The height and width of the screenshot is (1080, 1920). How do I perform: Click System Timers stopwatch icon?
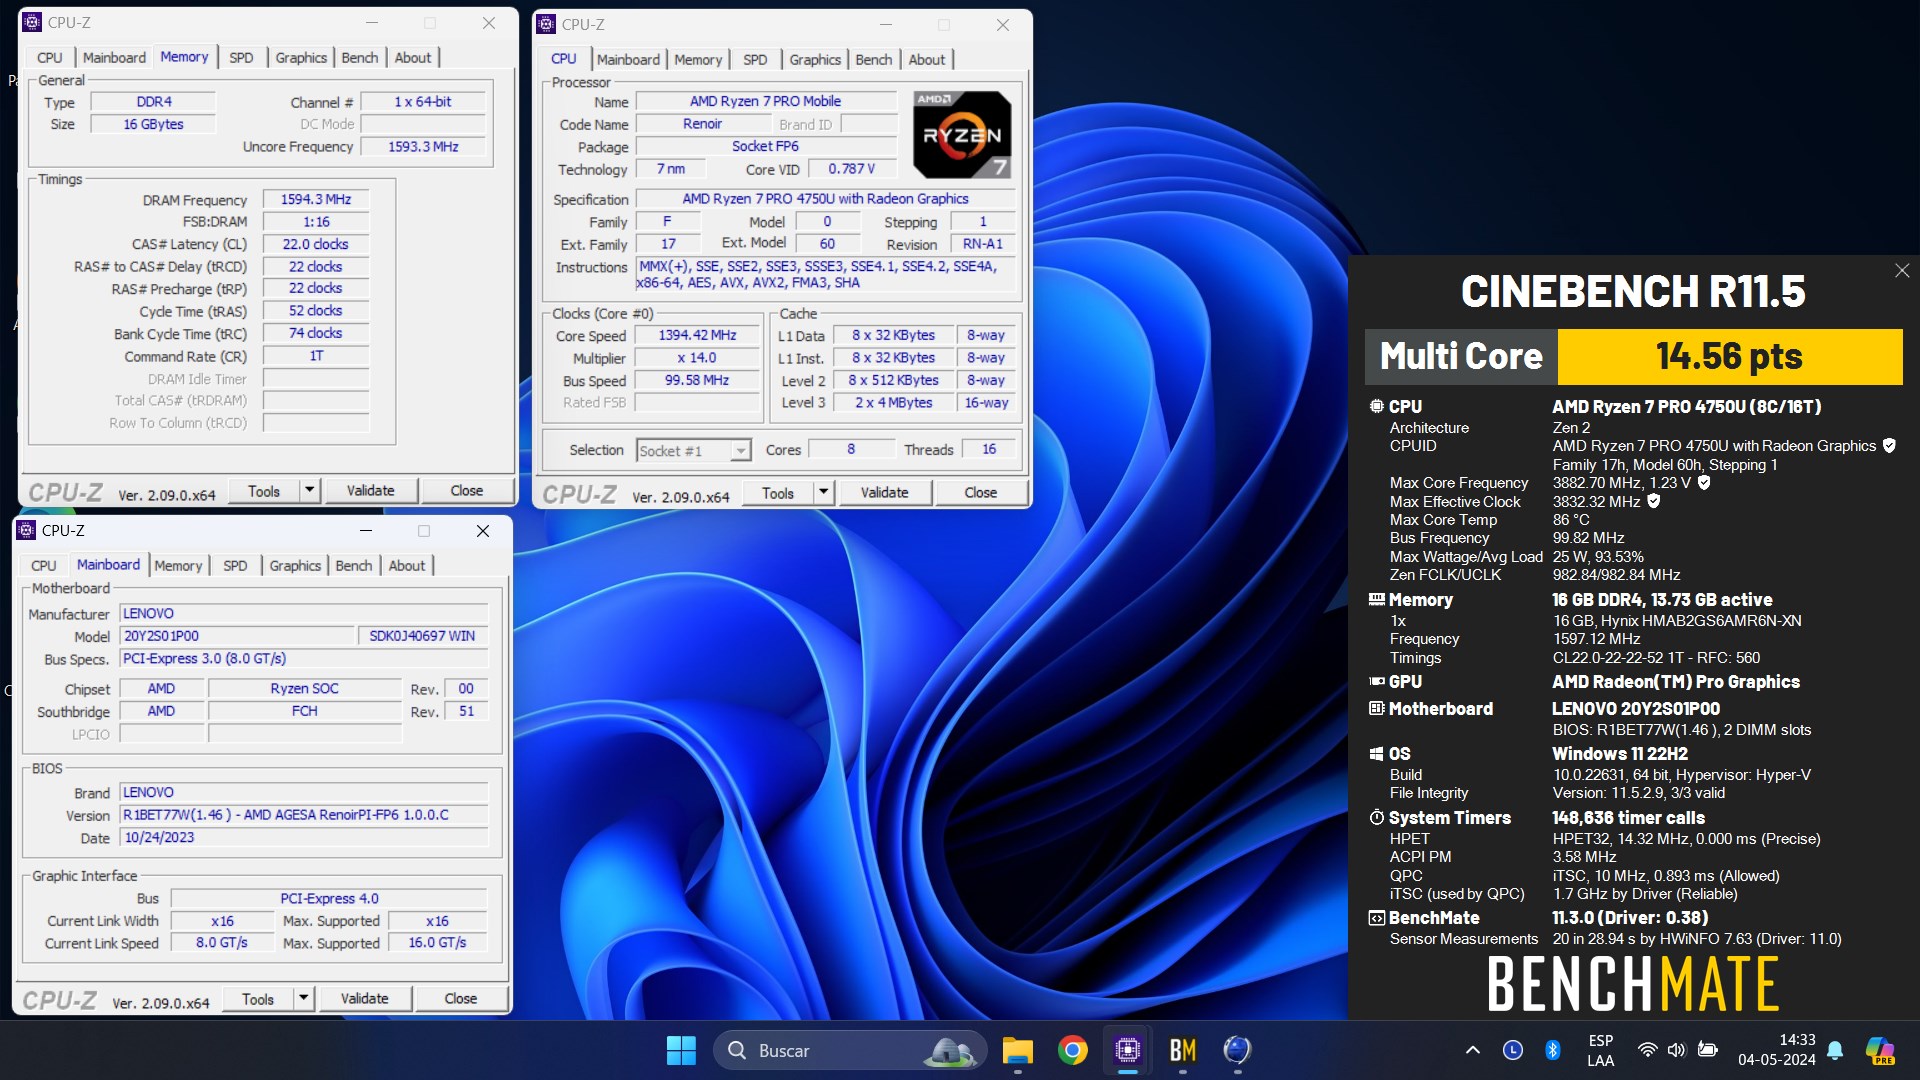1377,817
